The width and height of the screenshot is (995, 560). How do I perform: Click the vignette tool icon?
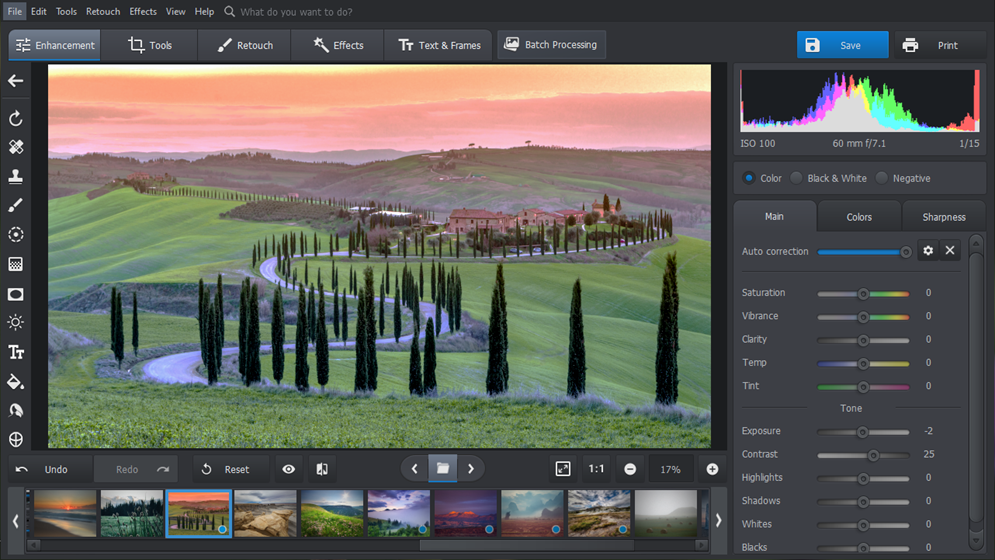[16, 294]
